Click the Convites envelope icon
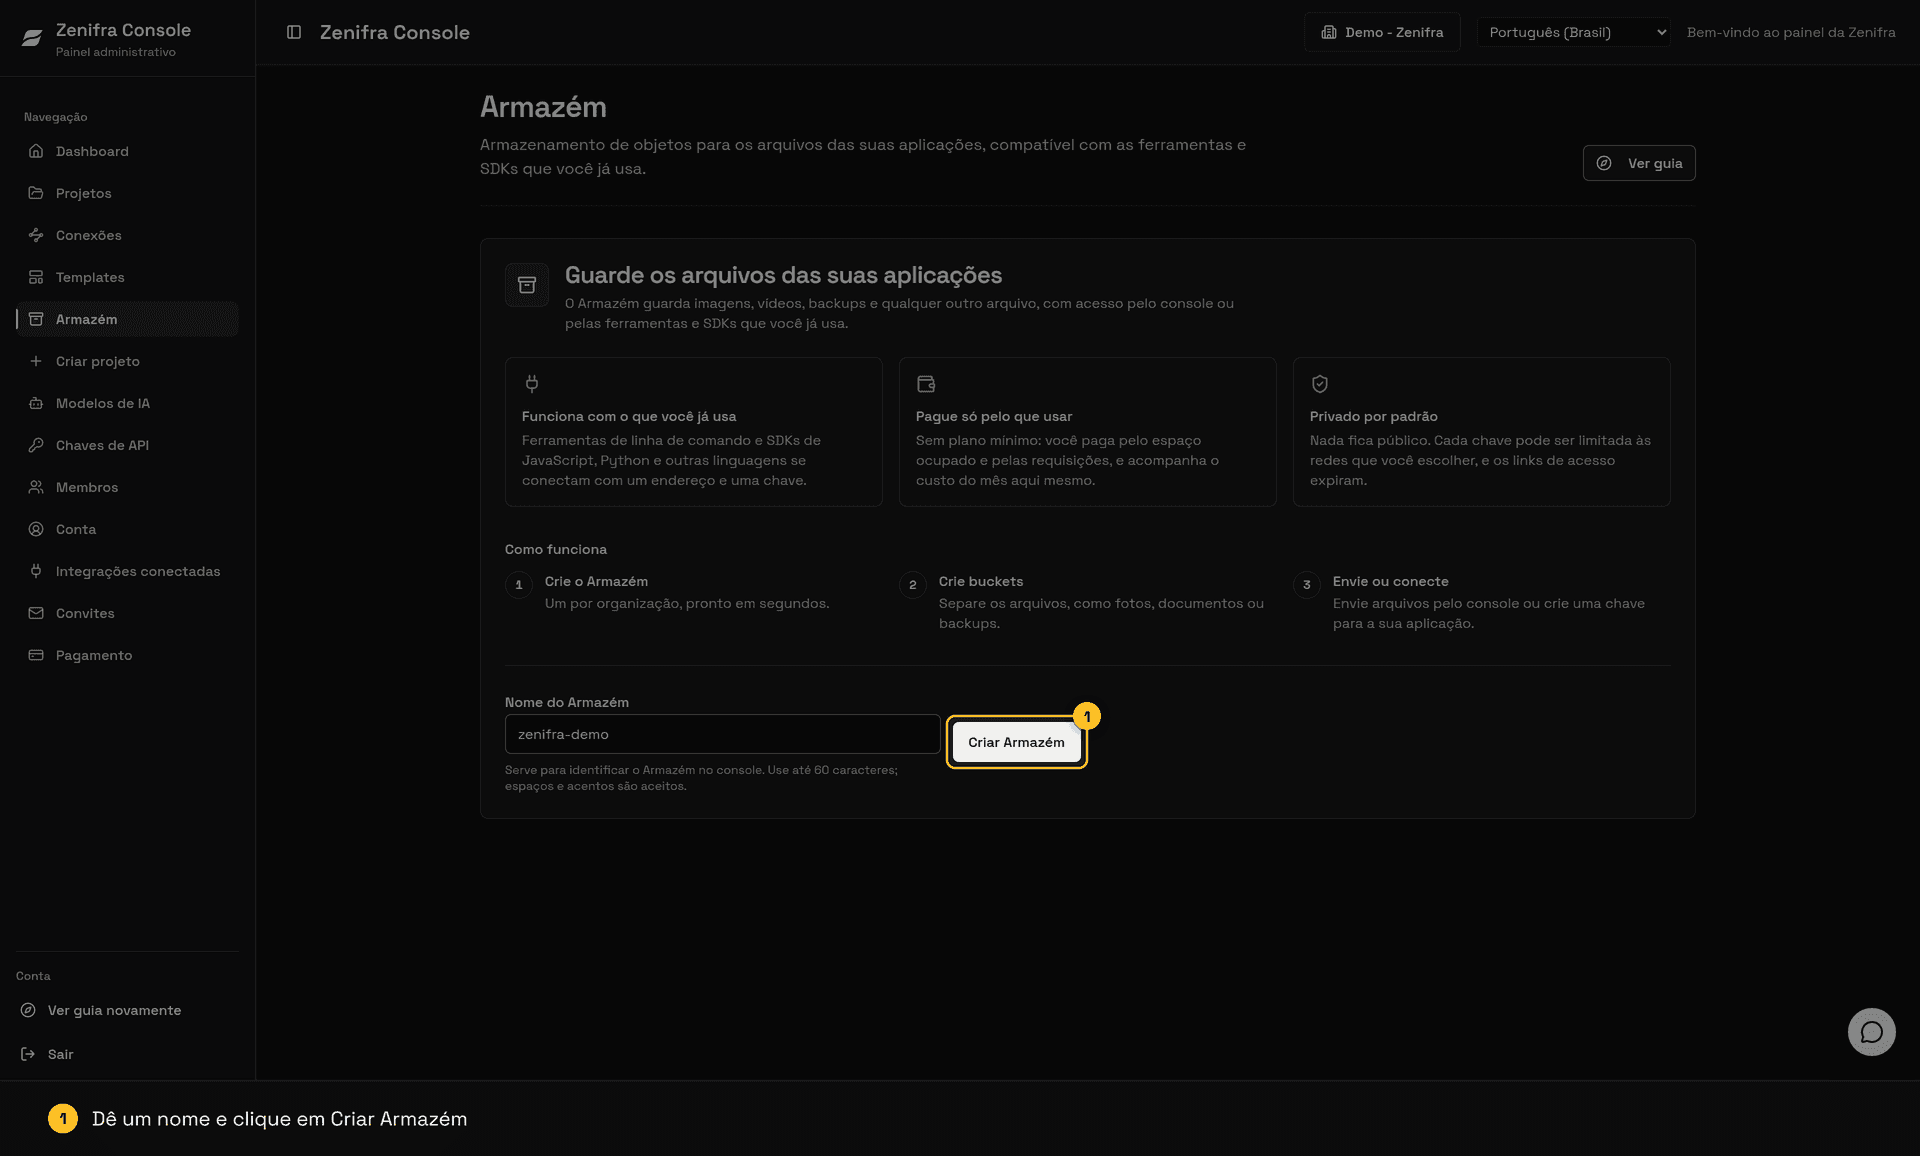1920x1156 pixels. (x=36, y=613)
